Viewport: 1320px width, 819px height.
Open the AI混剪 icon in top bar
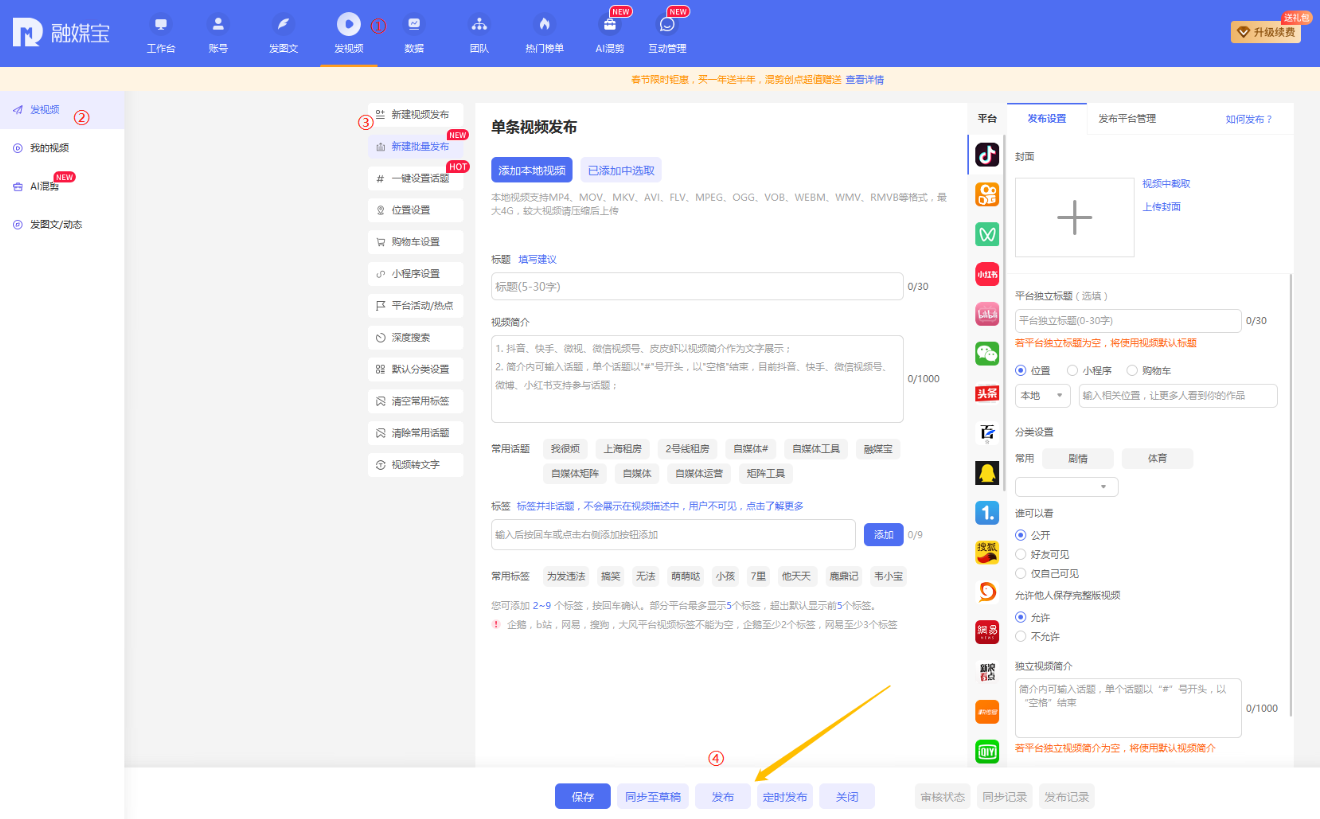[609, 23]
